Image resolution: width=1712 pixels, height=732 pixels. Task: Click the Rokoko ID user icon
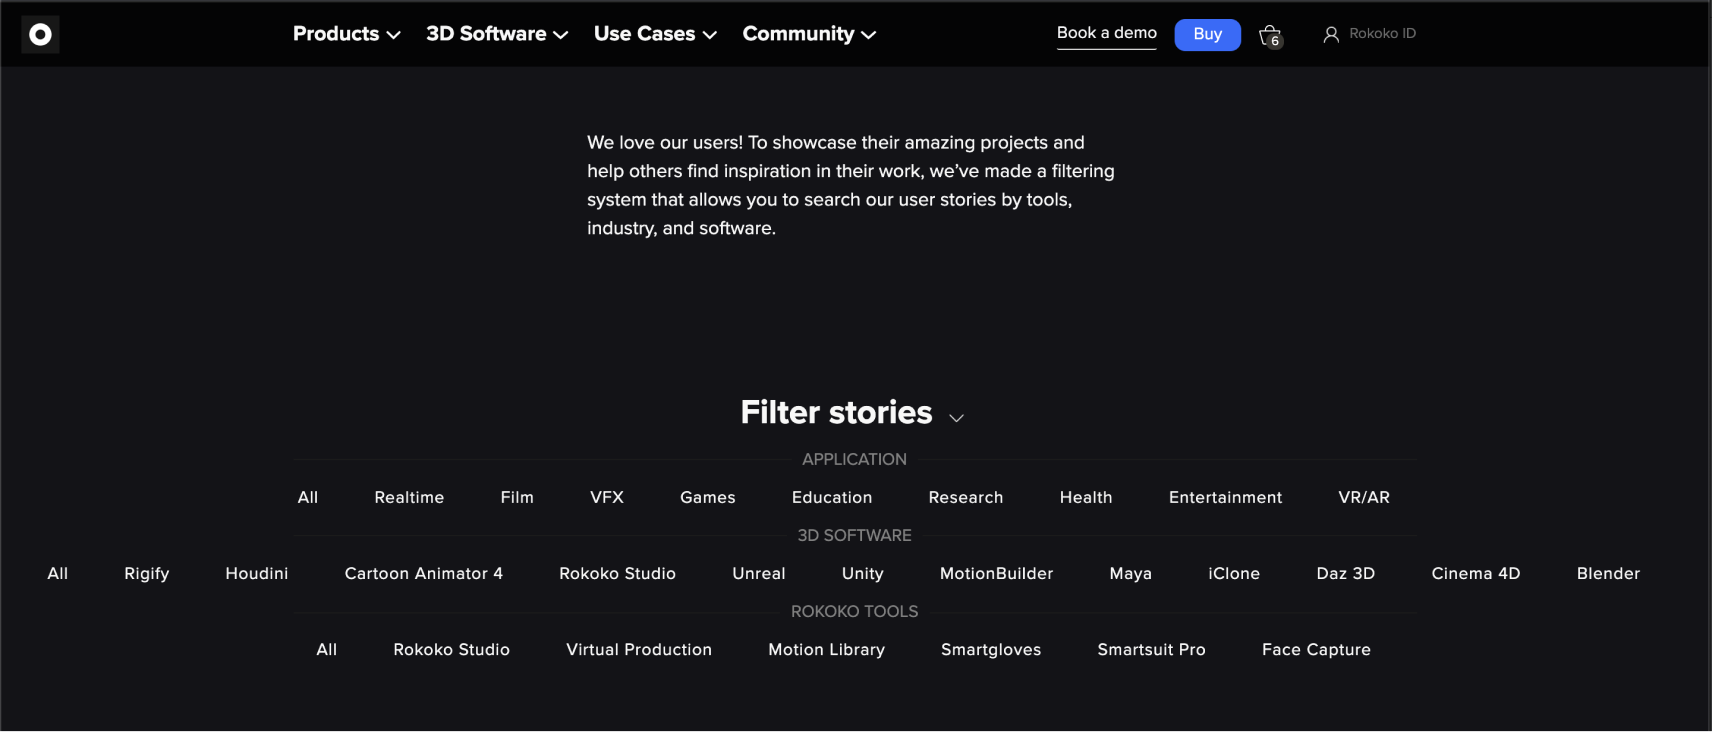pyautogui.click(x=1331, y=35)
